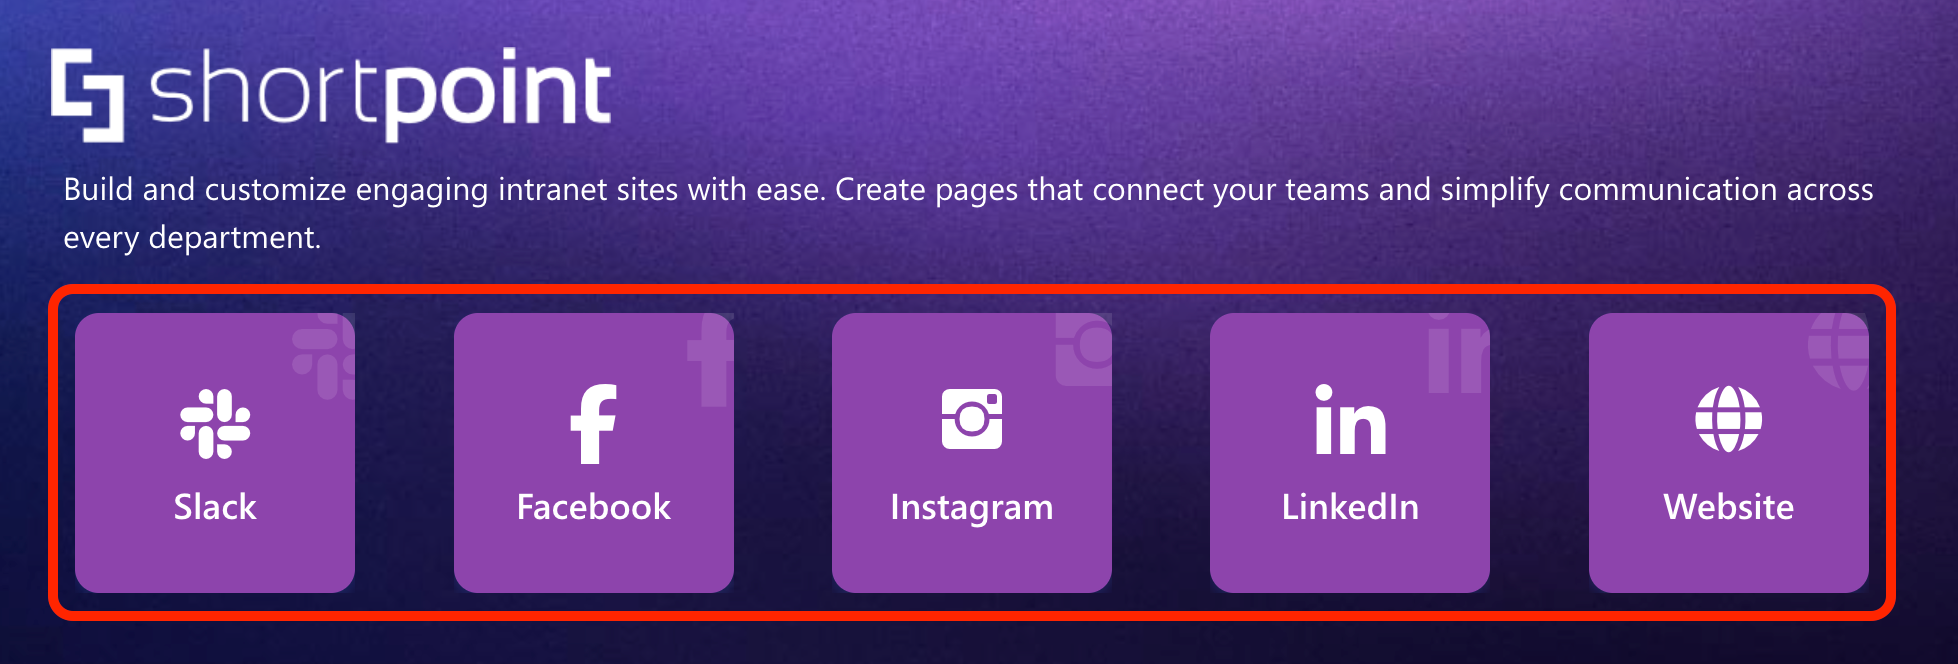The width and height of the screenshot is (1958, 664).
Task: Select the Instagram label text
Action: coord(972,509)
